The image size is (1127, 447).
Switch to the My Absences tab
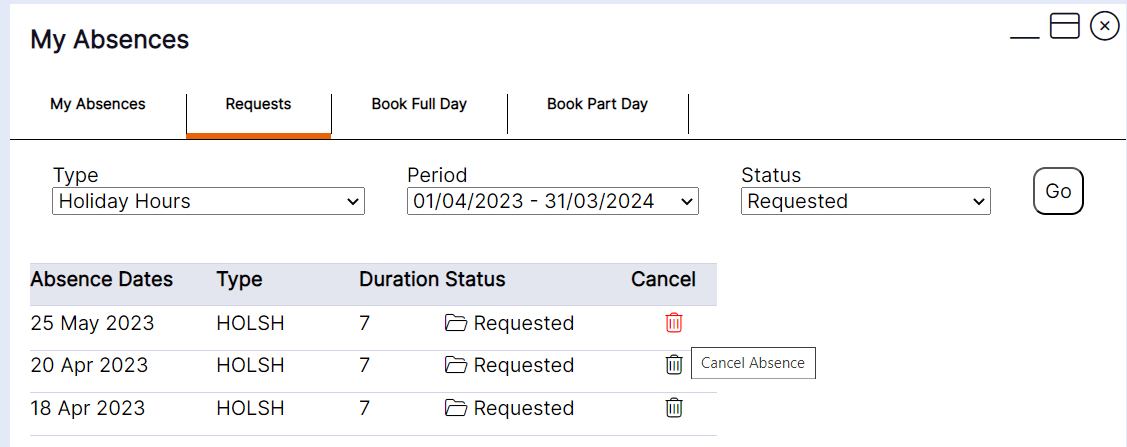pyautogui.click(x=98, y=104)
